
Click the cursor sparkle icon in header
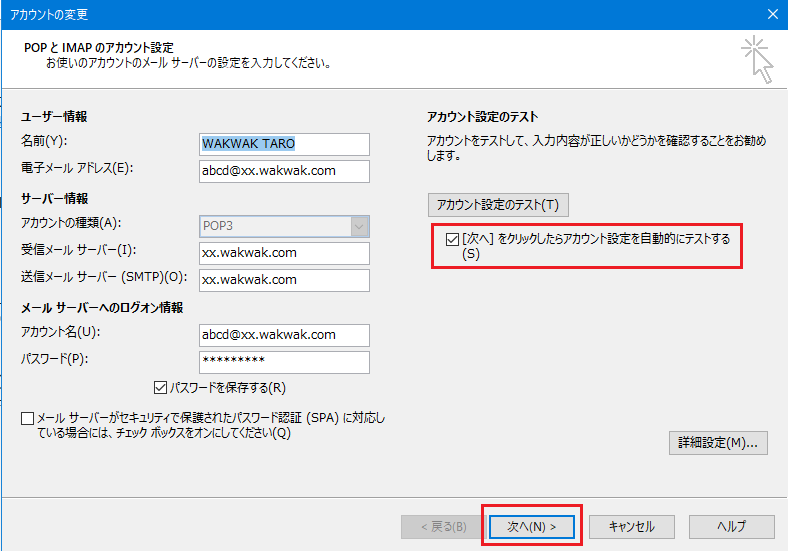pyautogui.click(x=757, y=59)
